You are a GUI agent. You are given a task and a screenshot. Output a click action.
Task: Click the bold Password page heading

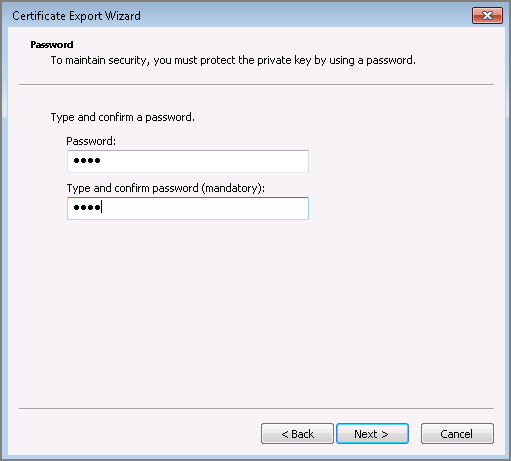tap(52, 45)
